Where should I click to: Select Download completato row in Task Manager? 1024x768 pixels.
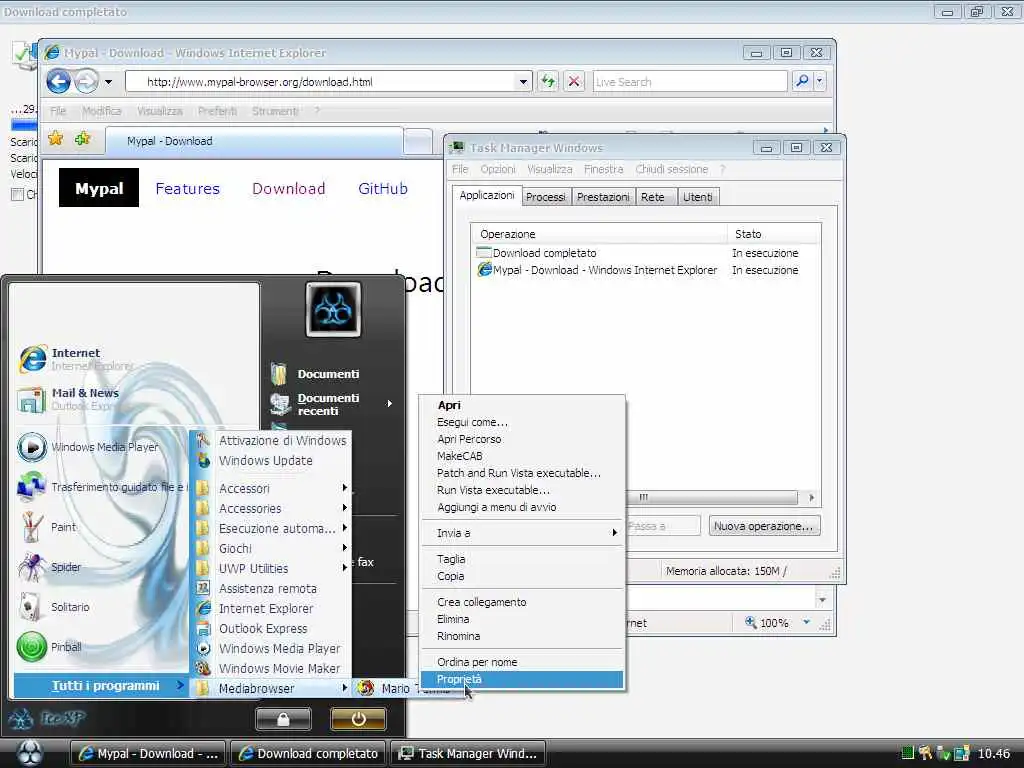click(645, 253)
